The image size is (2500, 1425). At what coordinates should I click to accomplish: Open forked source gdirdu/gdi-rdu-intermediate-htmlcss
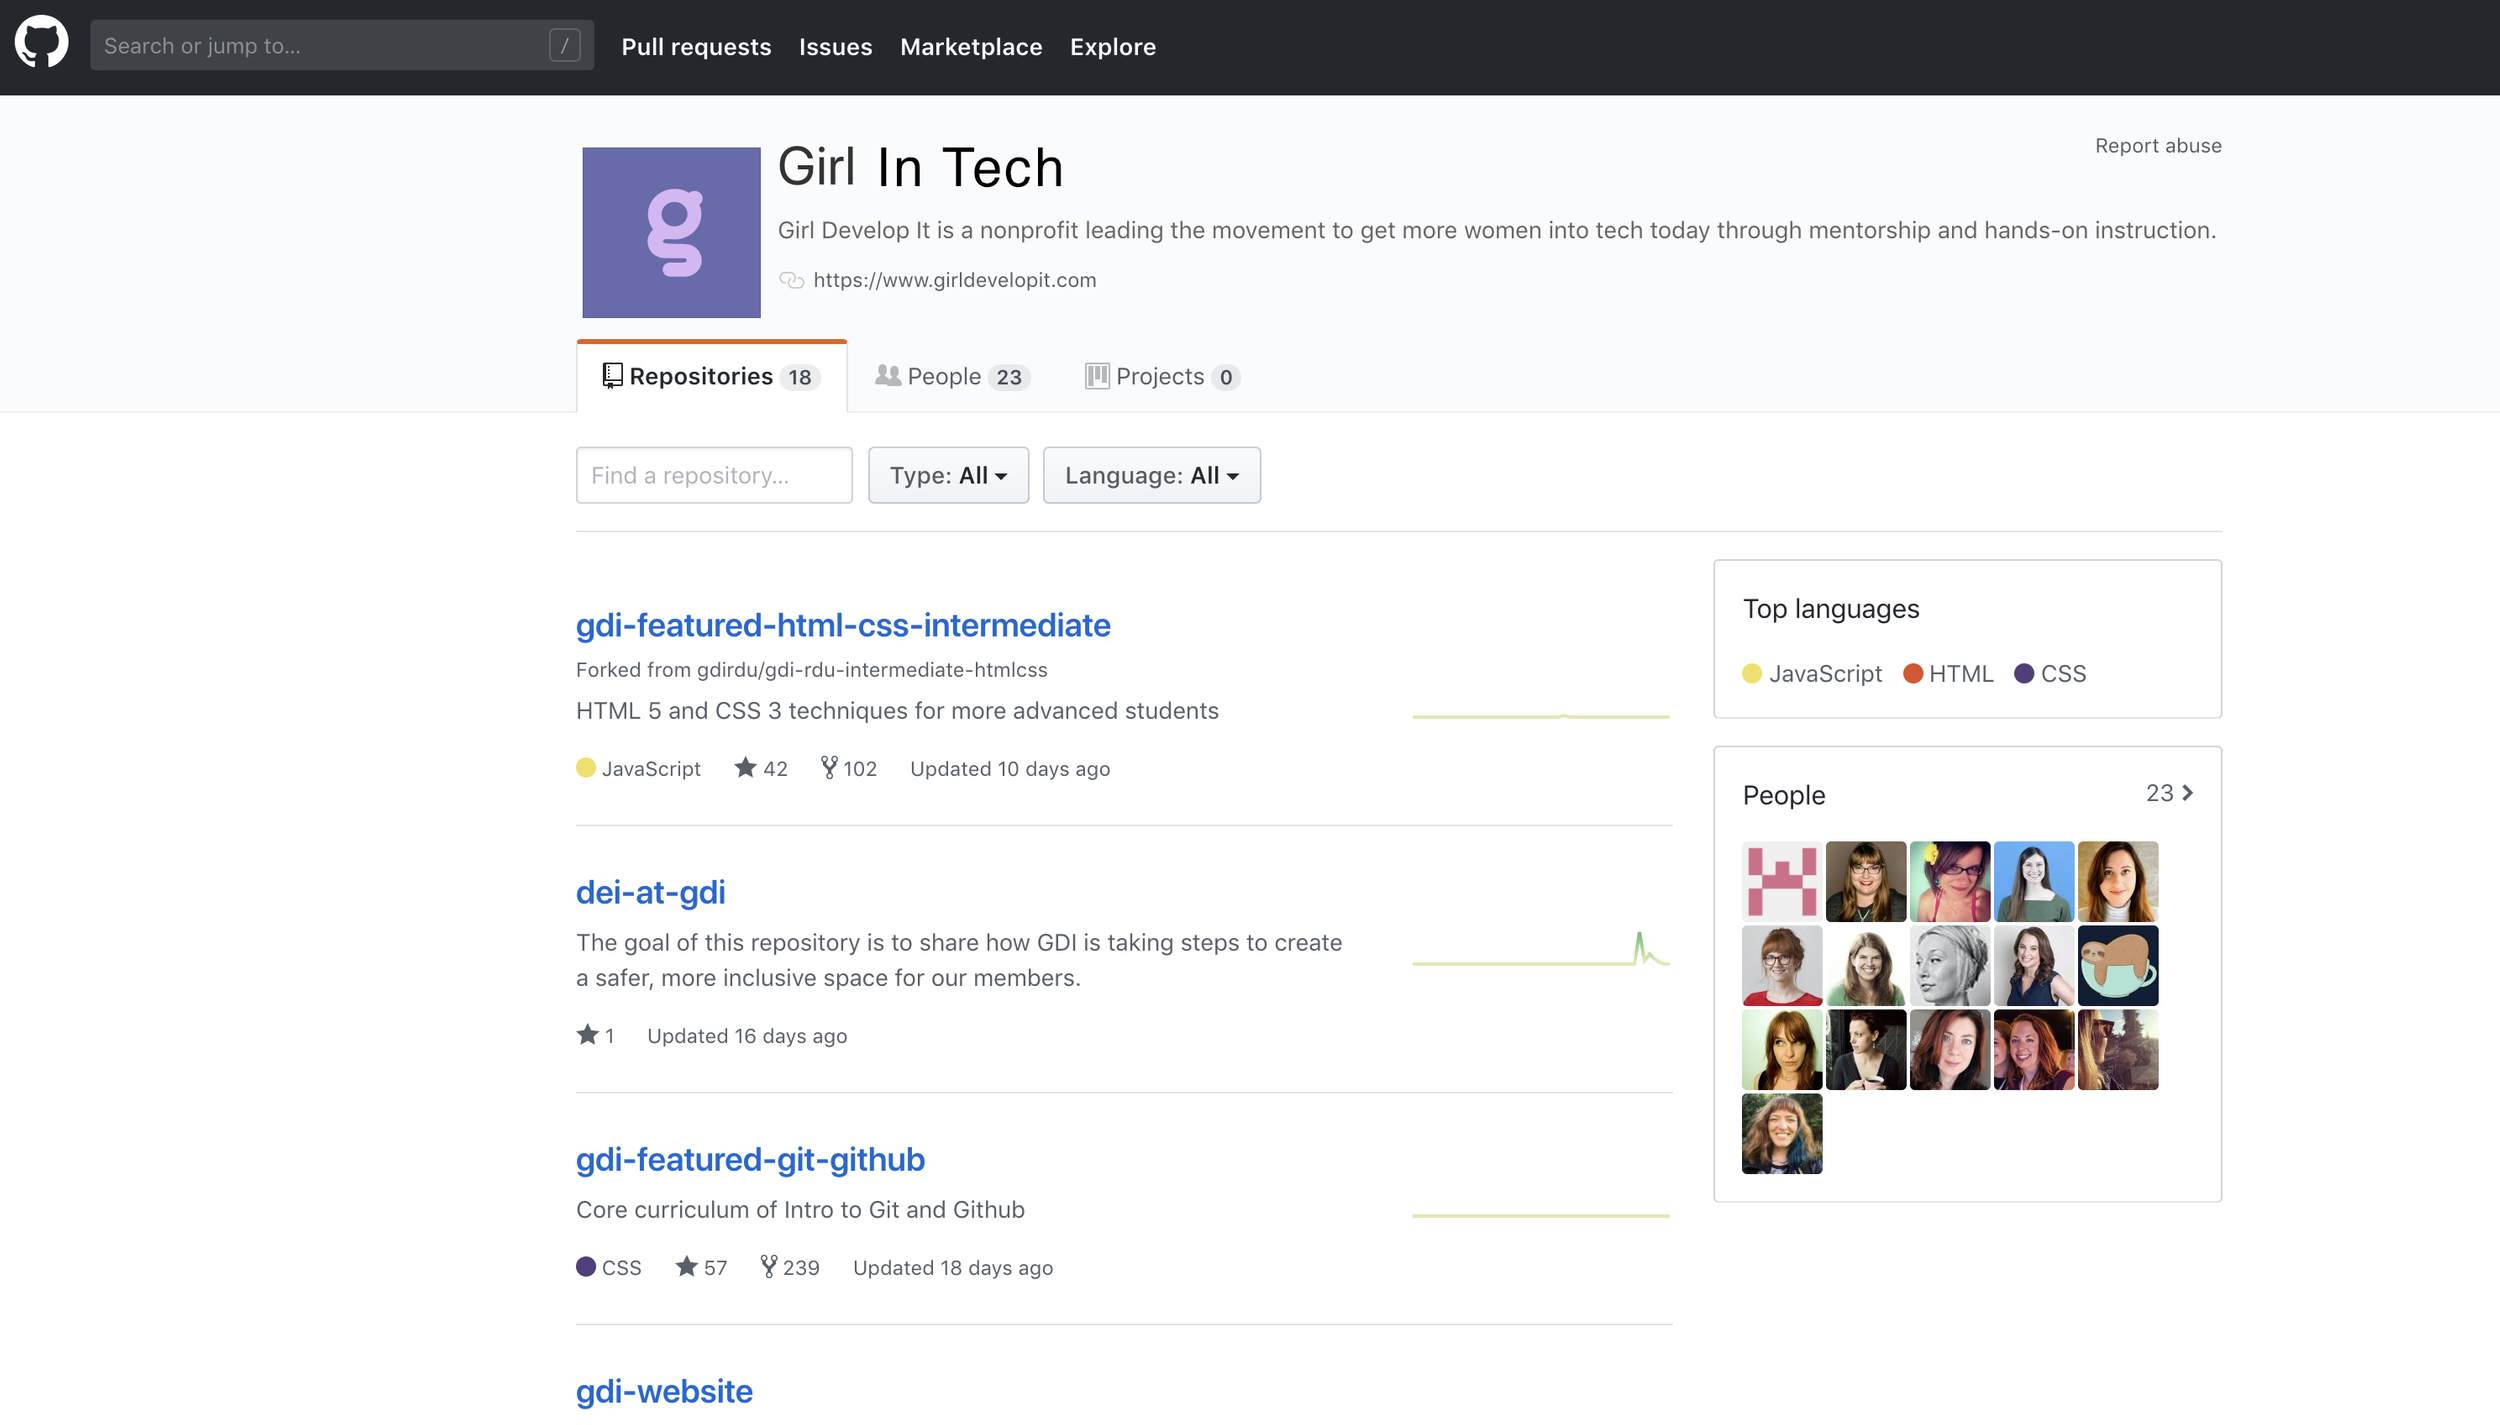[872, 670]
